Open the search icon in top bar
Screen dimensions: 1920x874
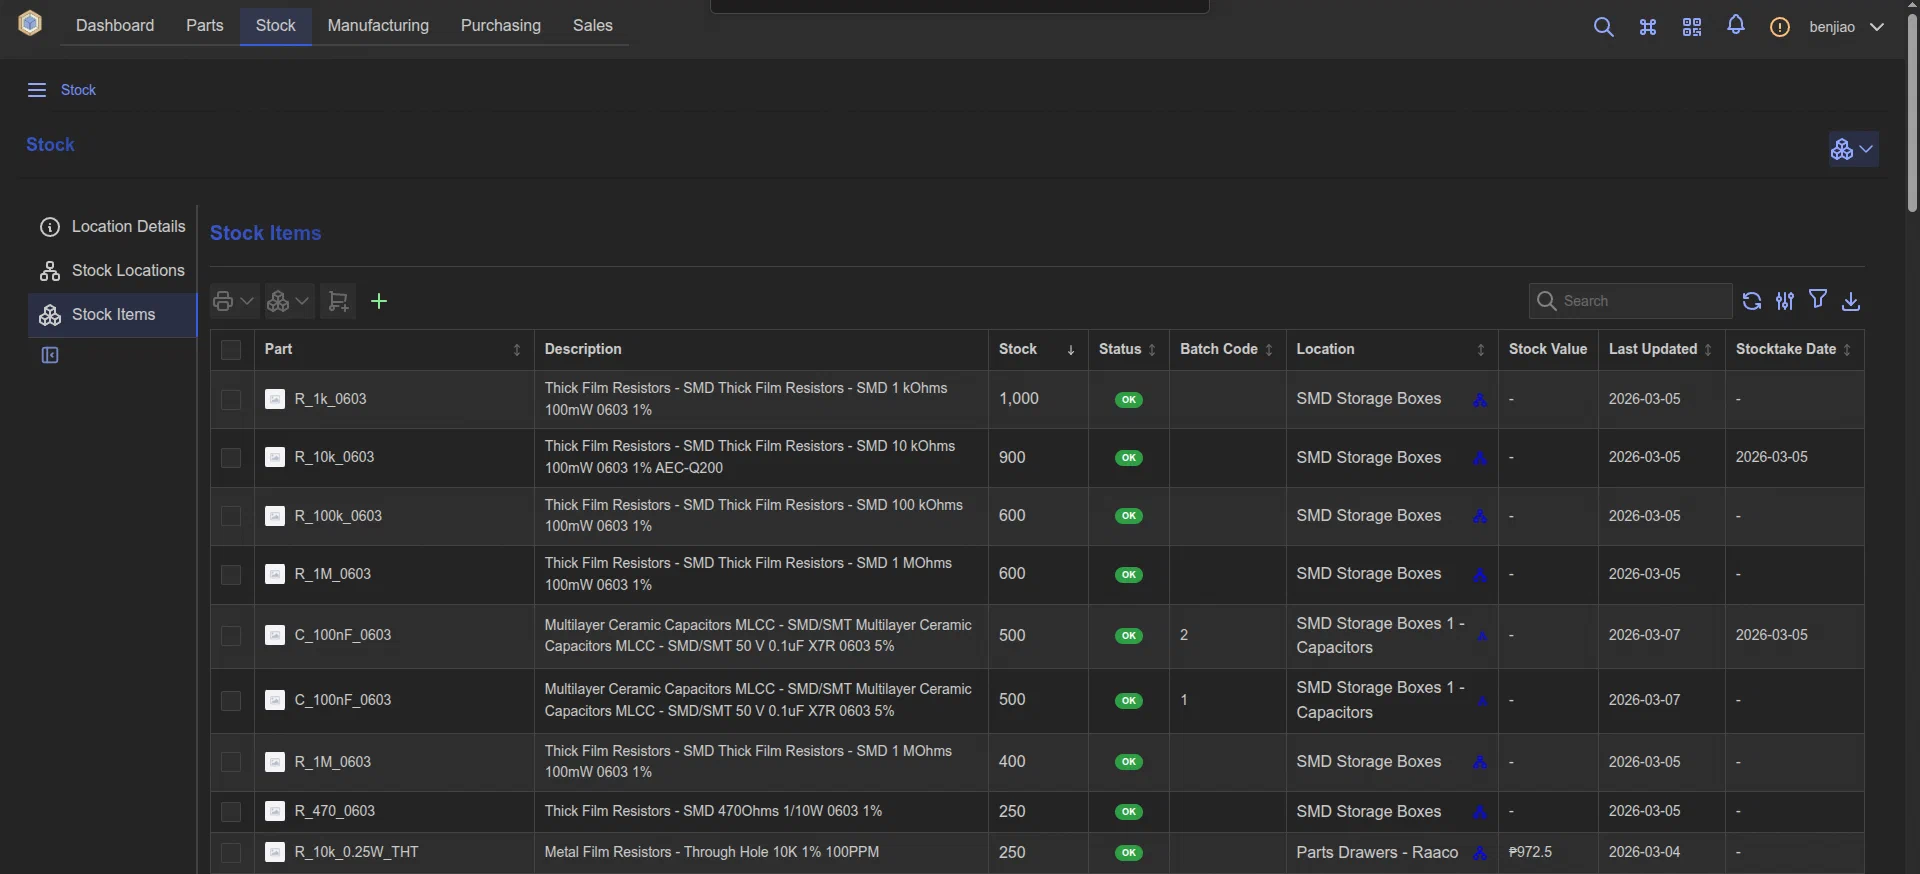pos(1603,27)
